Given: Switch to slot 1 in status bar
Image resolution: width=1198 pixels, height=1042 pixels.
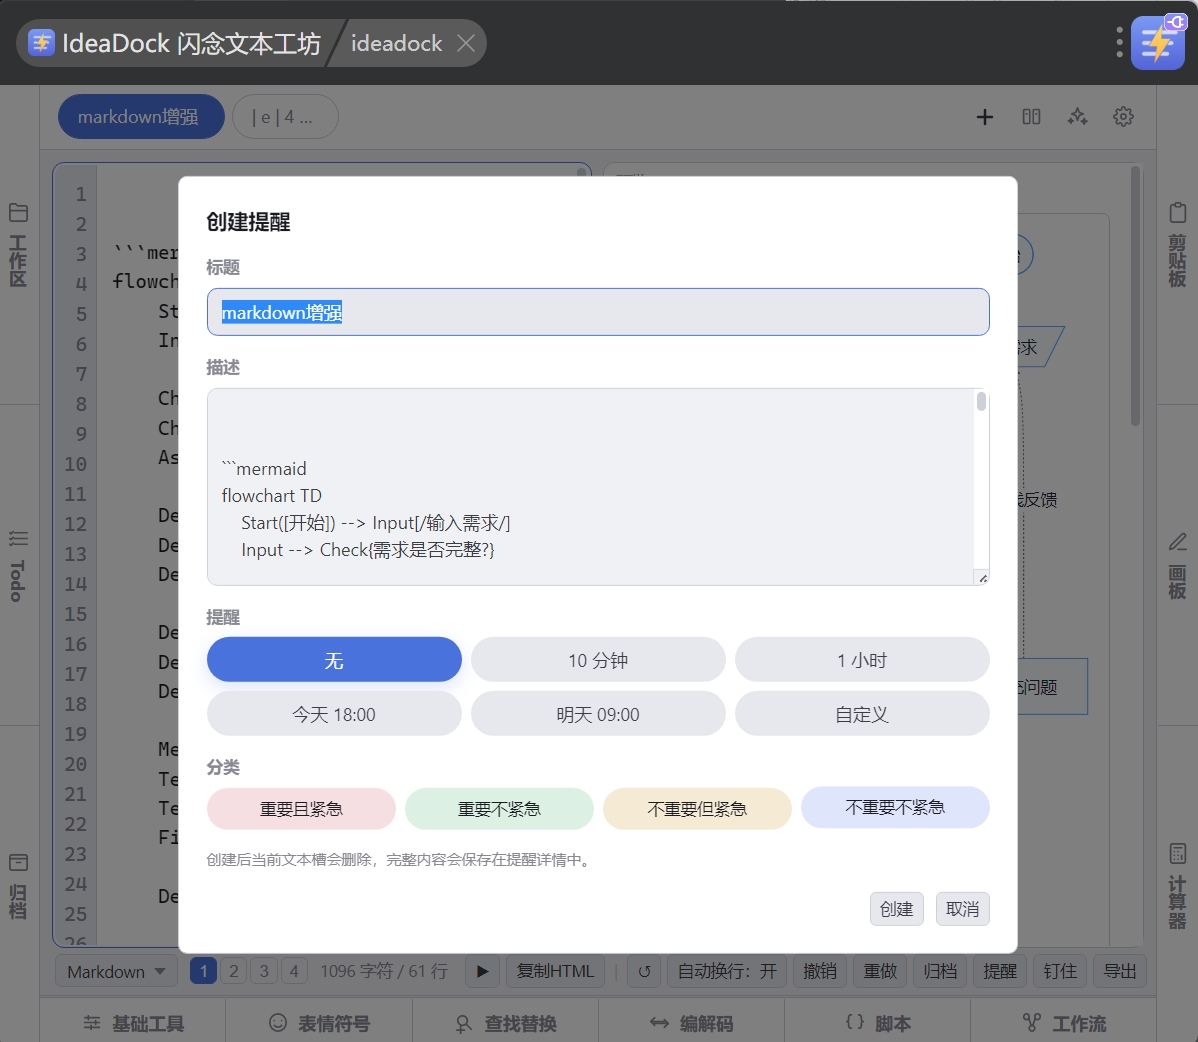Looking at the screenshot, I should 203,971.
